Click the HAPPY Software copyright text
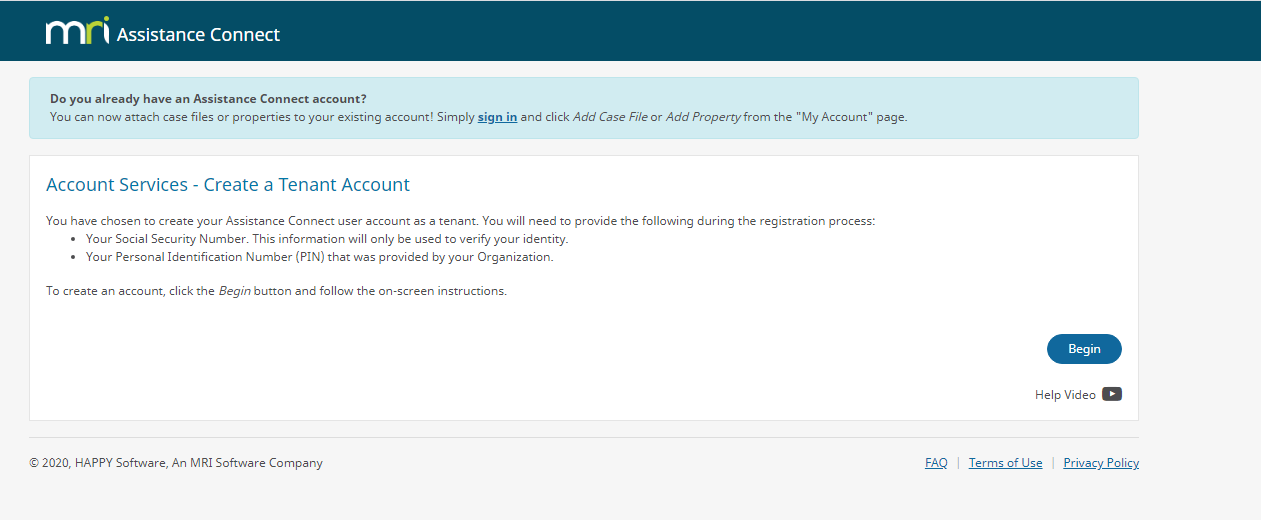This screenshot has width=1261, height=520. point(176,463)
